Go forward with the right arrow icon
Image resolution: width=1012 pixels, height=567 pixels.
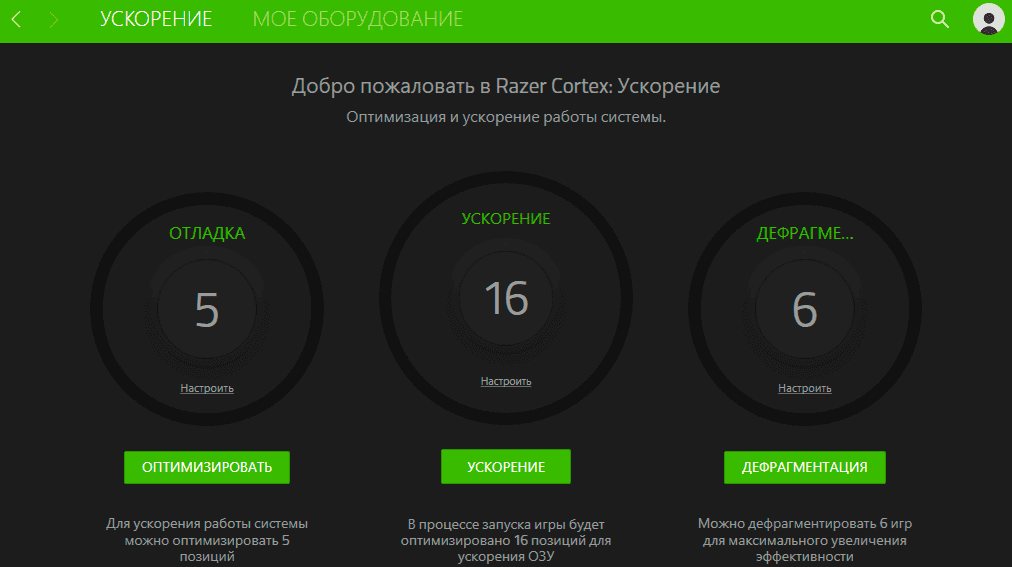(x=54, y=19)
